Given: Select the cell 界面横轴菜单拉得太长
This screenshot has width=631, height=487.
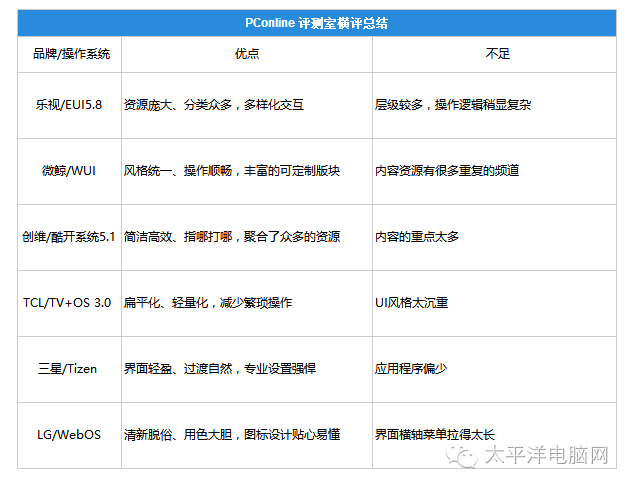Looking at the screenshot, I should [x=434, y=434].
